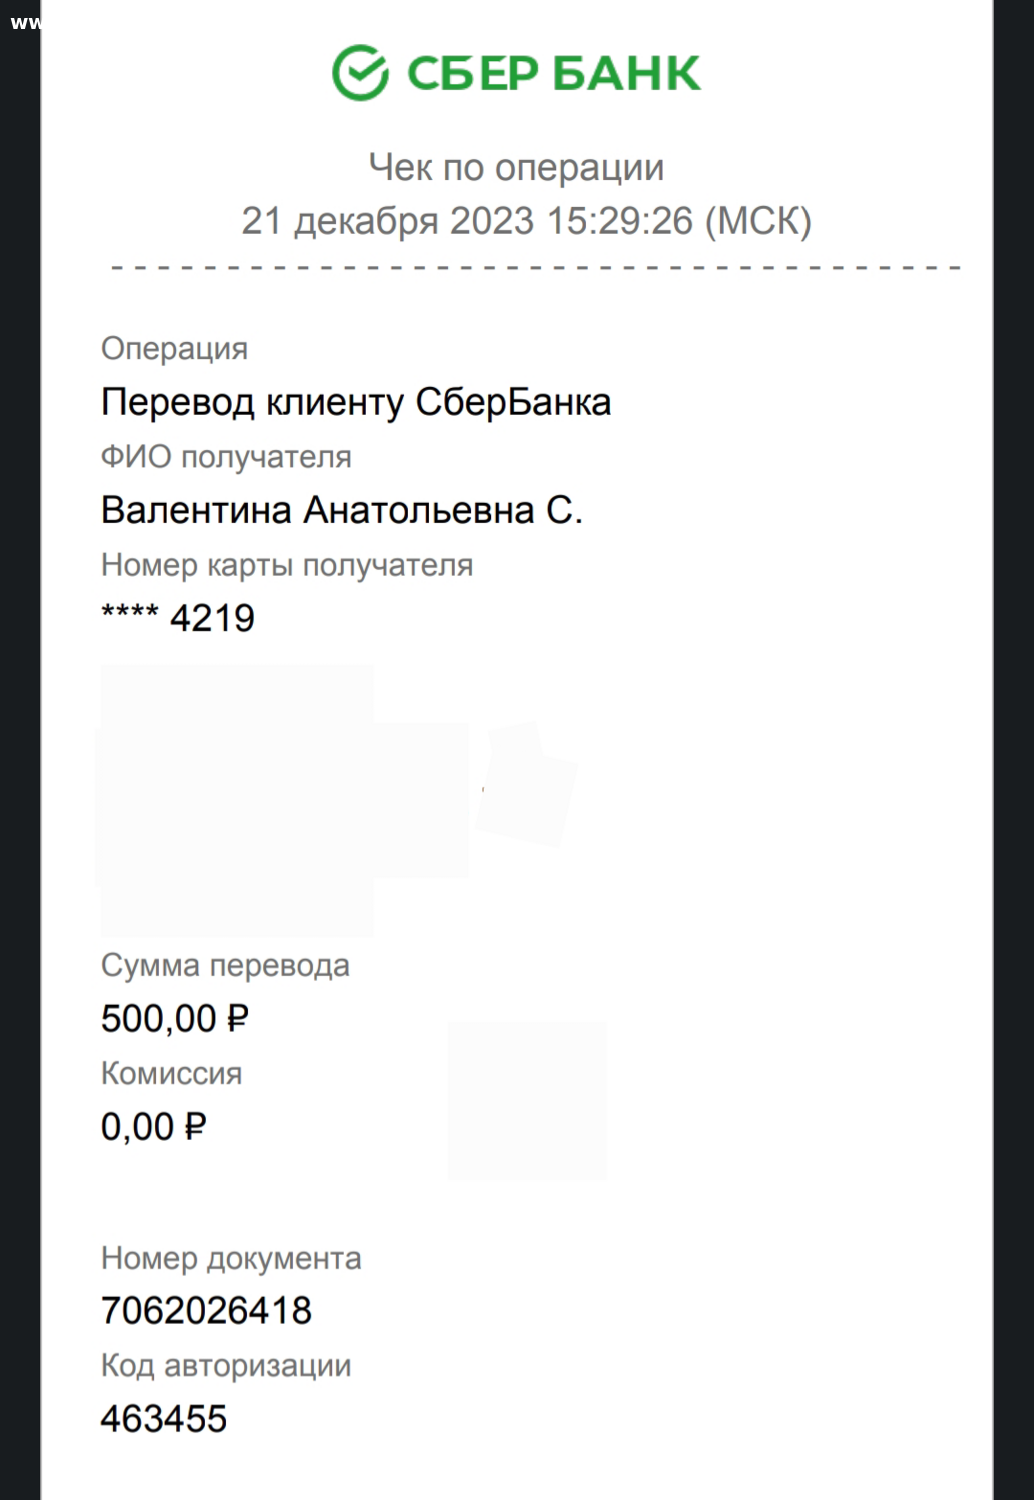Click the ФИО получателя label
This screenshot has width=1034, height=1500.
click(x=226, y=457)
